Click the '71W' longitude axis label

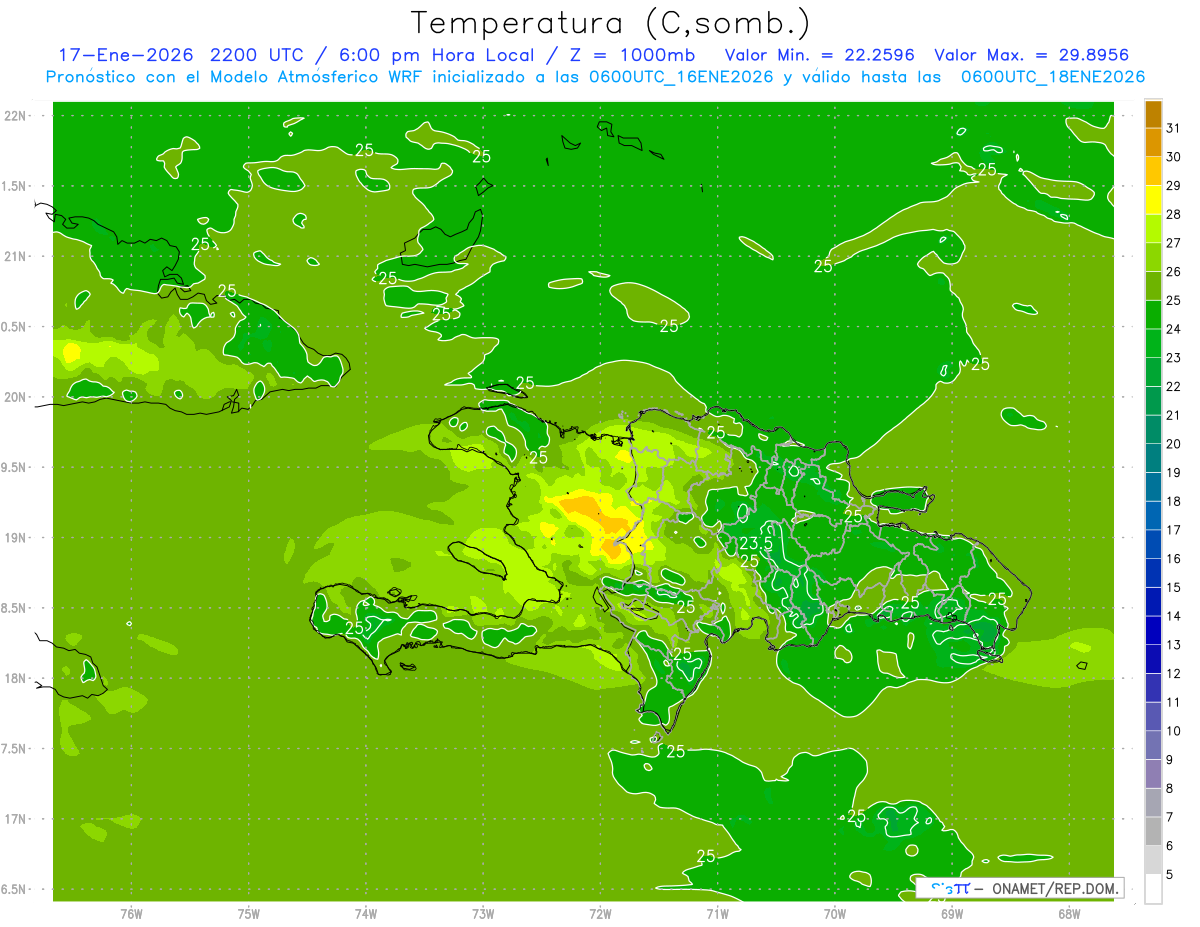[717, 914]
